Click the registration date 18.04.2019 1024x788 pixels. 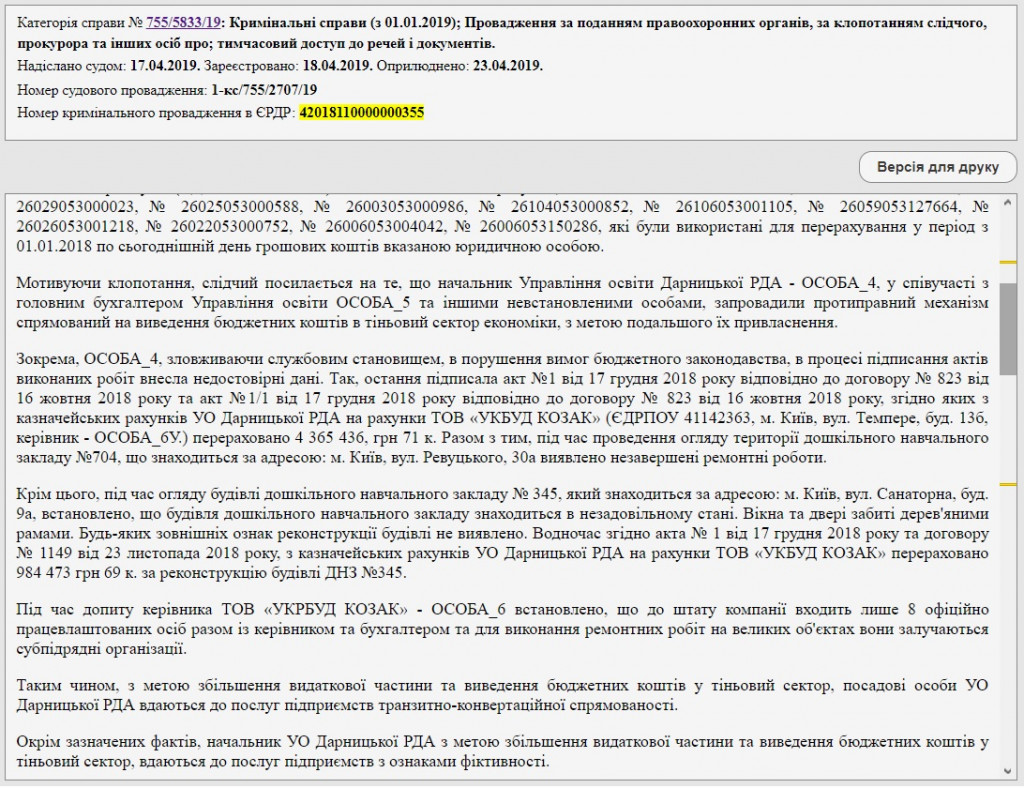point(338,66)
